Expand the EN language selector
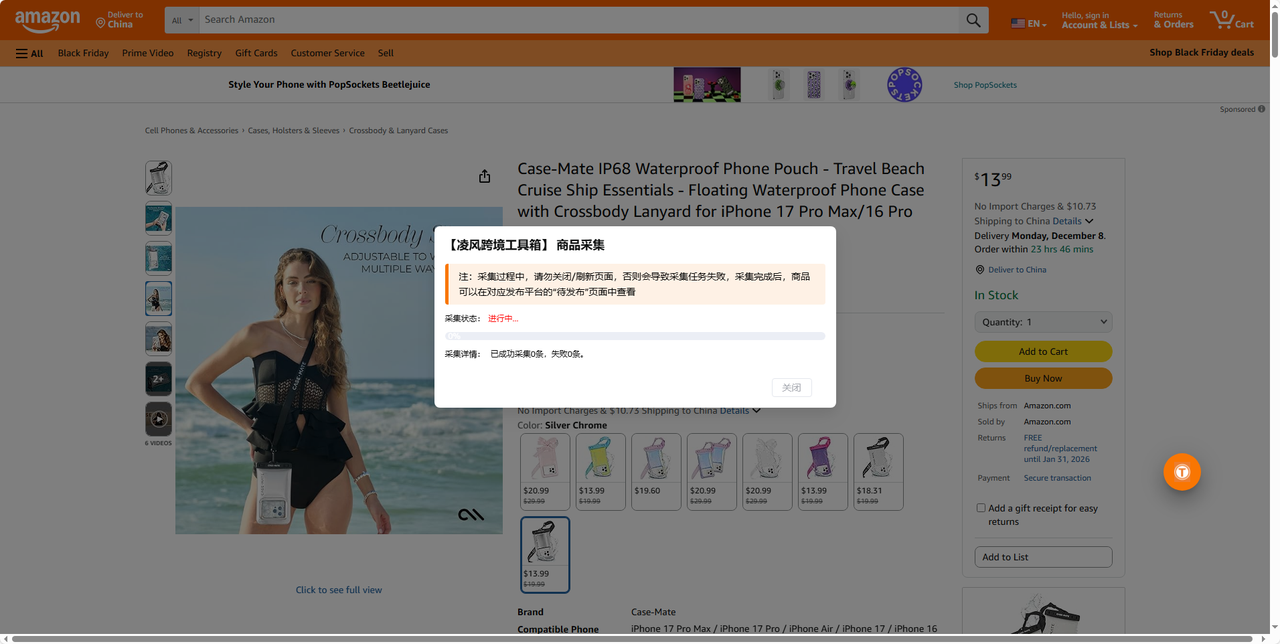 tap(1029, 23)
